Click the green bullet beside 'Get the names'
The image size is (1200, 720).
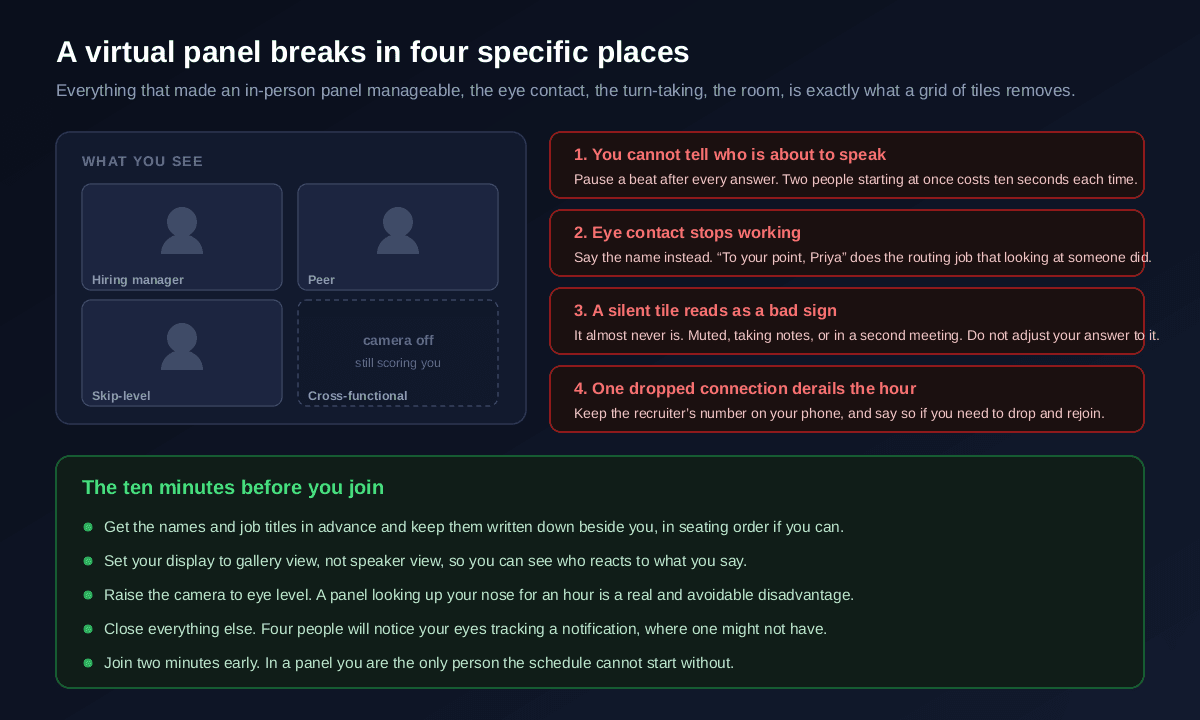(x=88, y=527)
